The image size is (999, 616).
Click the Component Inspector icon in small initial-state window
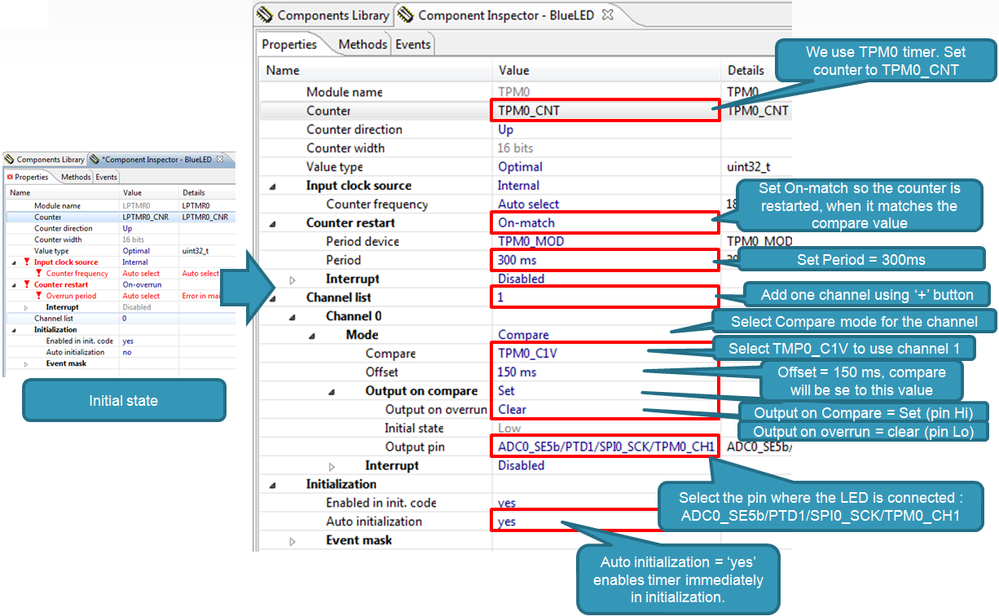[x=95, y=159]
